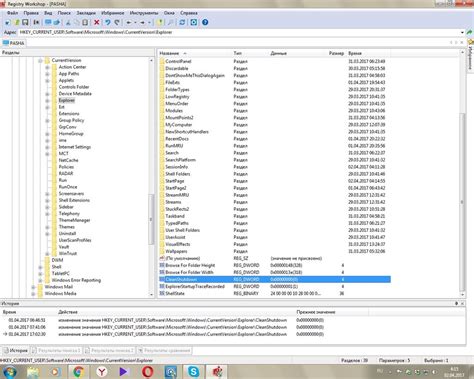Close the История panel

pyautogui.click(x=462, y=304)
